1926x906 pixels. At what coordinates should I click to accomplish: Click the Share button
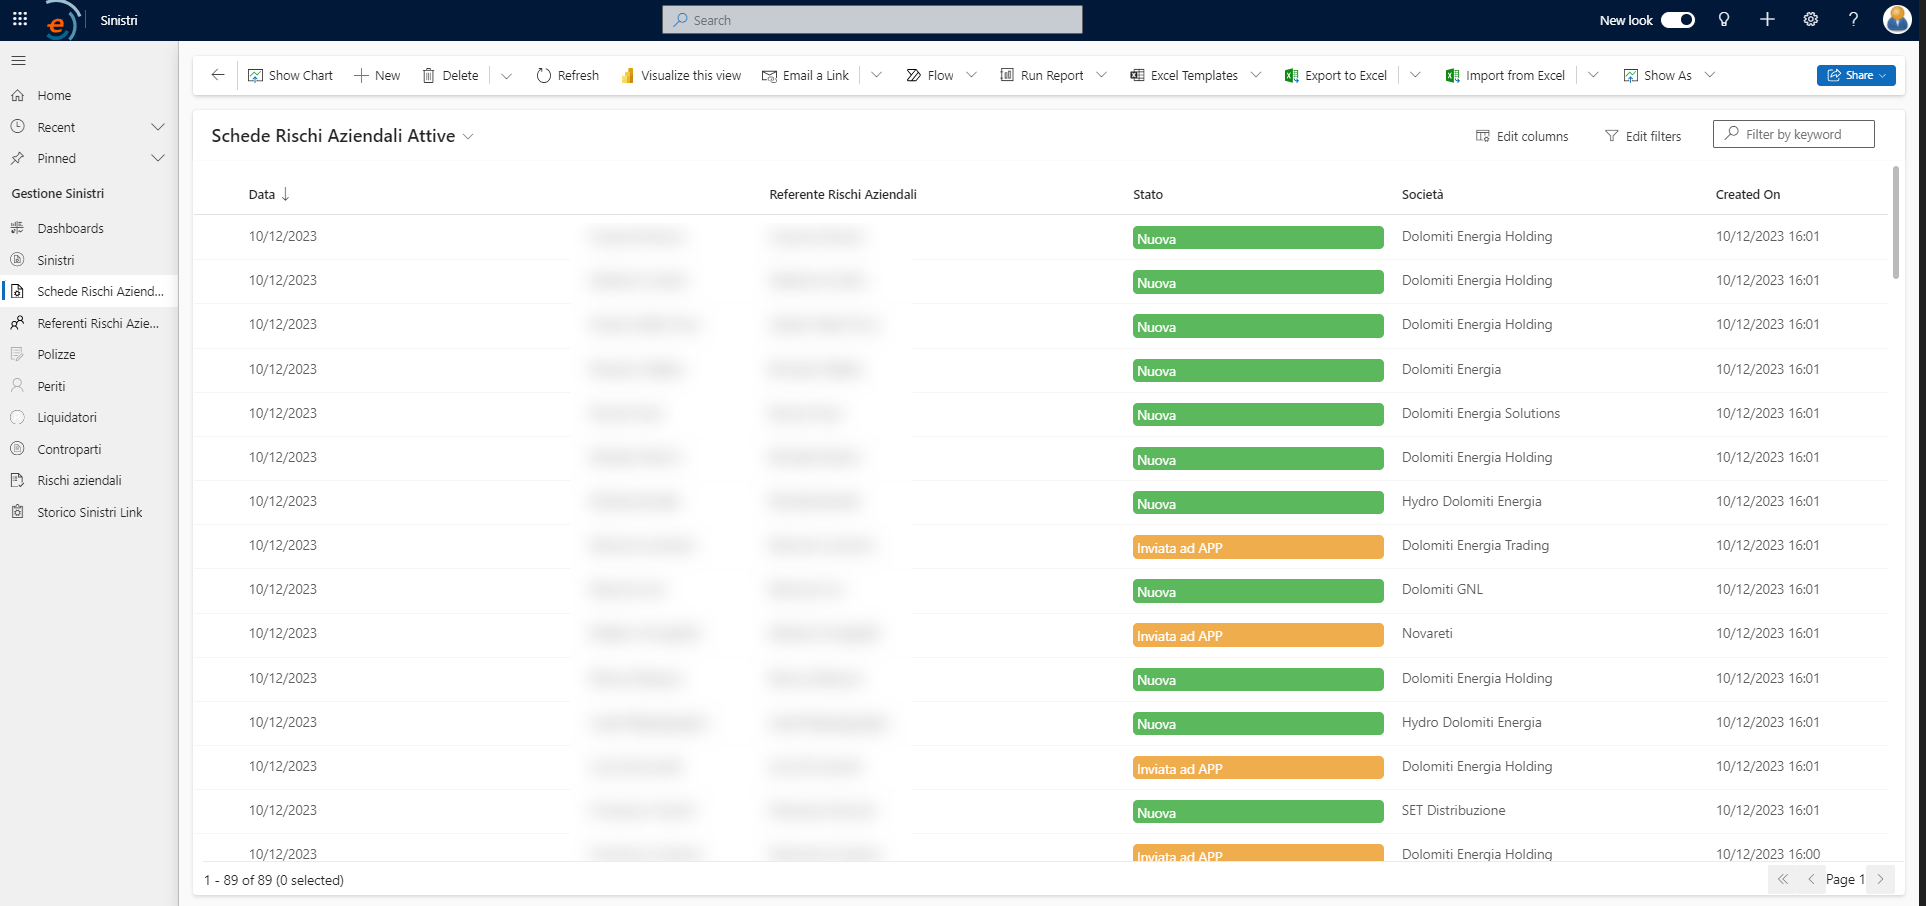coord(1856,75)
